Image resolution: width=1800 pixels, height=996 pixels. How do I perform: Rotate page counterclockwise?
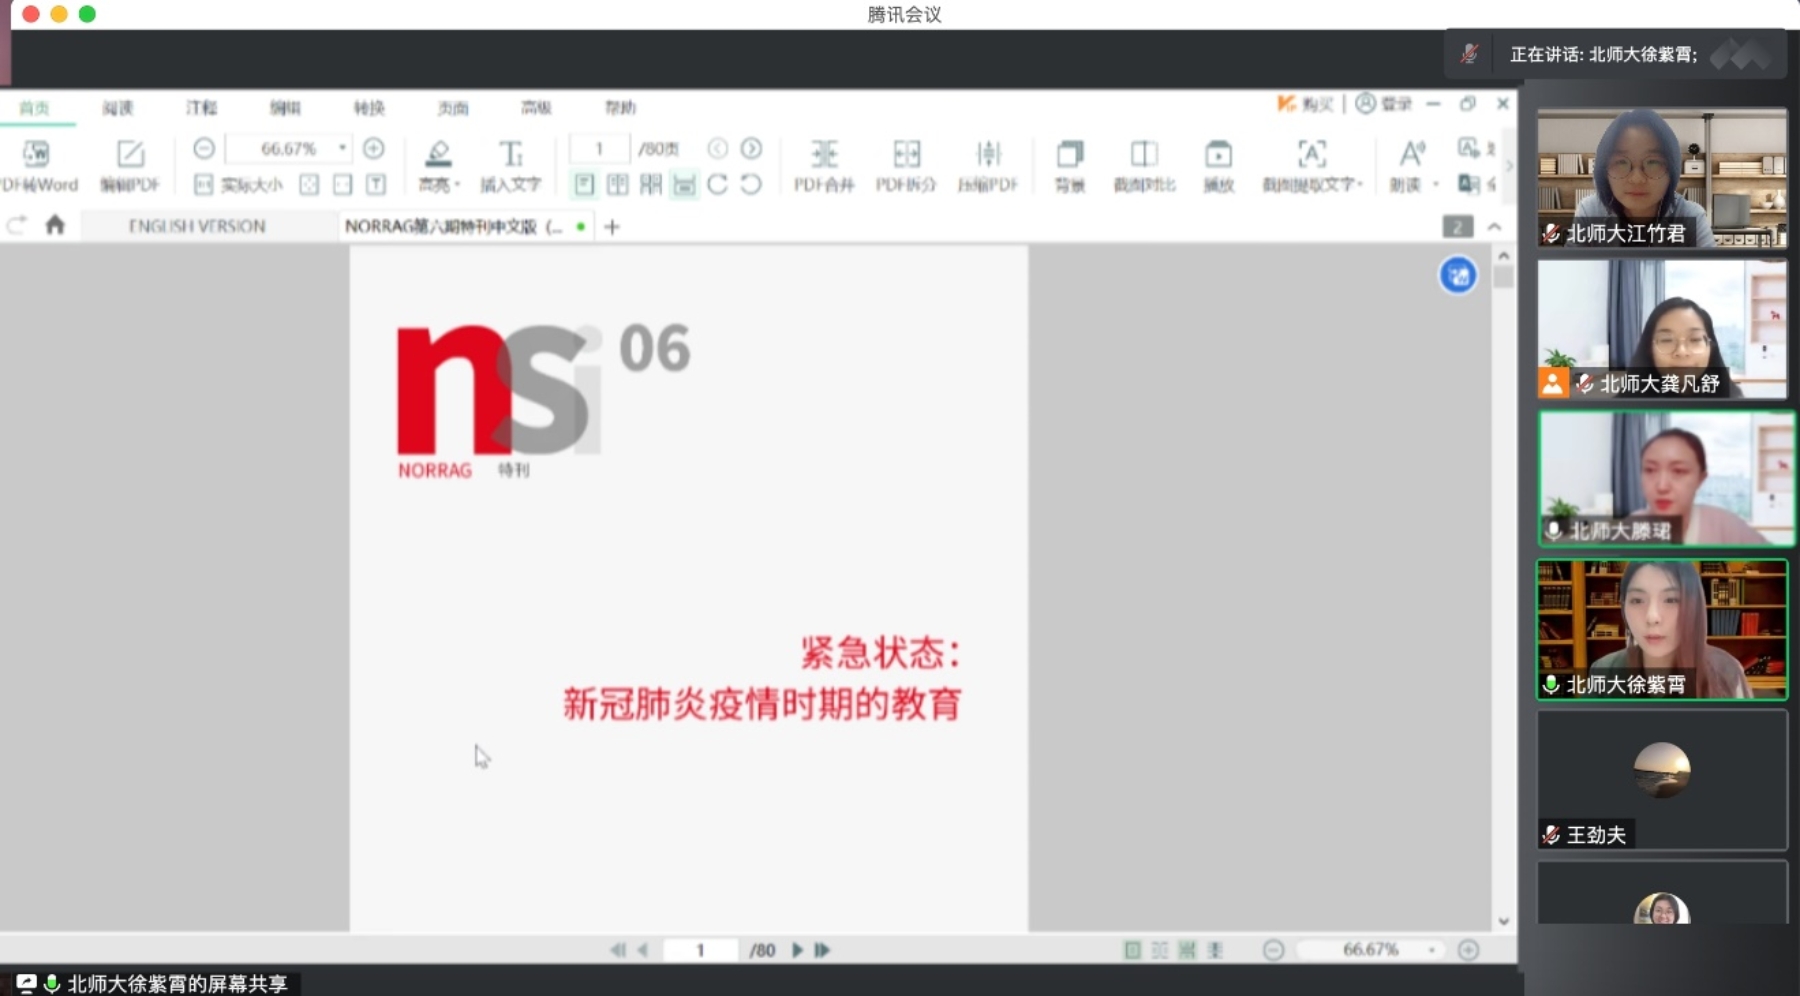752,185
